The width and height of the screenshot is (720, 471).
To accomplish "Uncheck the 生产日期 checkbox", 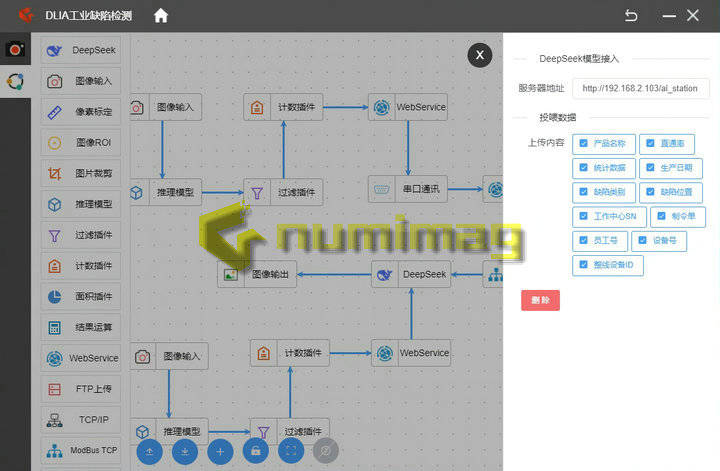I will (650, 168).
